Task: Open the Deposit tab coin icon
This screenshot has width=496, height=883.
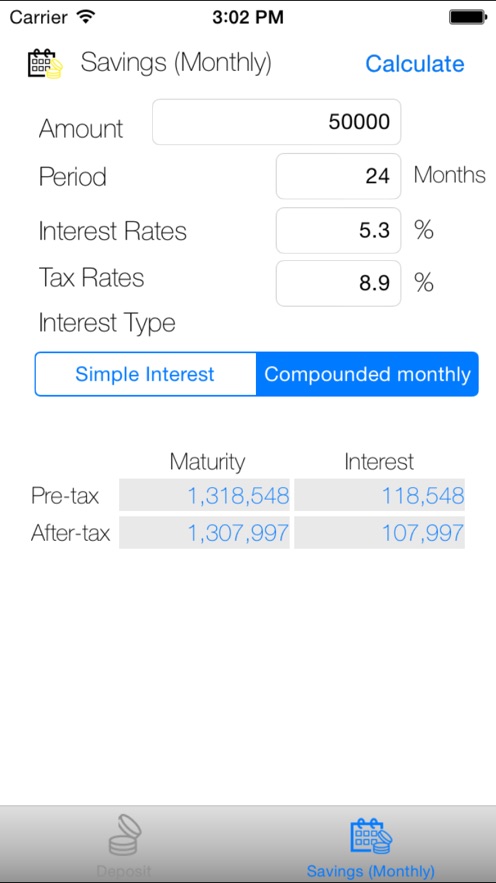Action: (x=124, y=835)
